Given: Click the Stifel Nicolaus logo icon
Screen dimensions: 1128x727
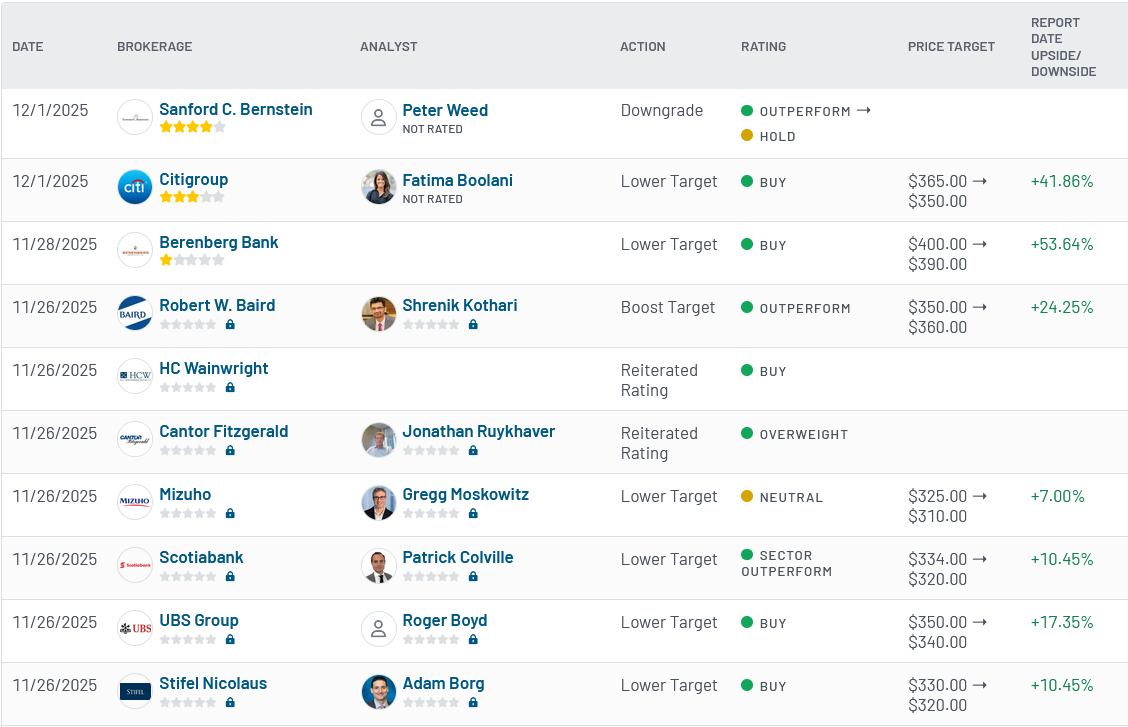Looking at the screenshot, I should 135,691.
